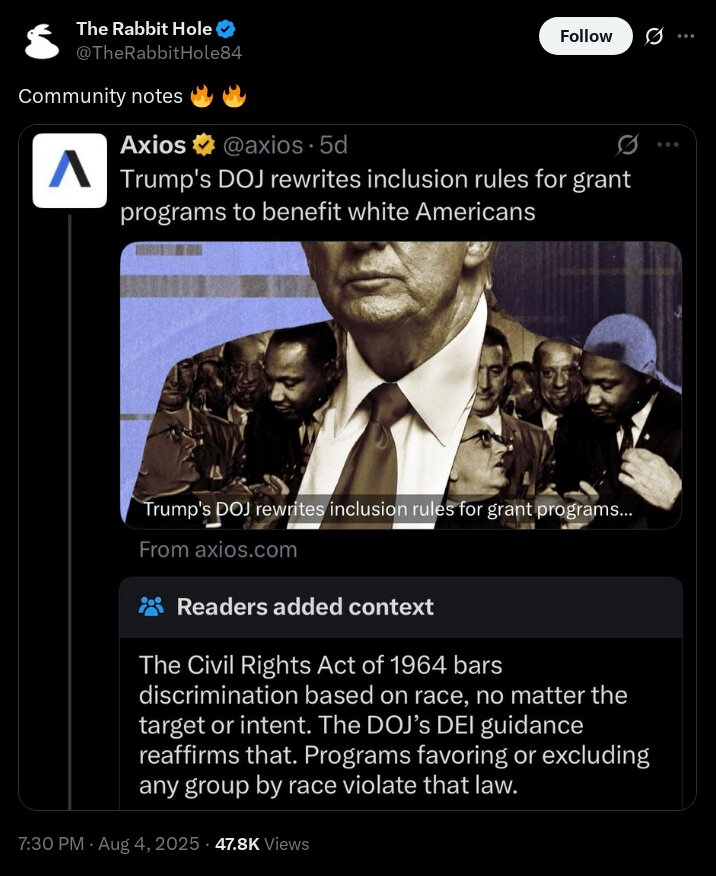
Task: Click the 7:30 PM Aug 4, 2025 timestamp
Action: click(108, 844)
